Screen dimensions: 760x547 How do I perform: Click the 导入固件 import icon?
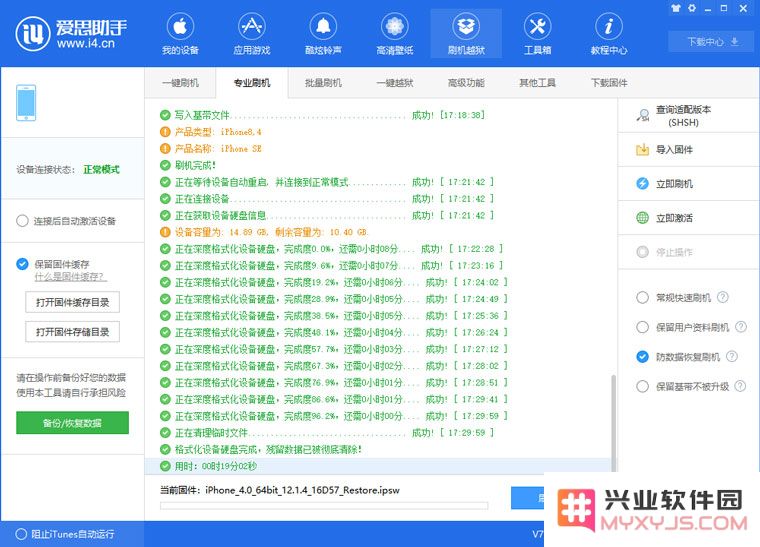point(643,150)
